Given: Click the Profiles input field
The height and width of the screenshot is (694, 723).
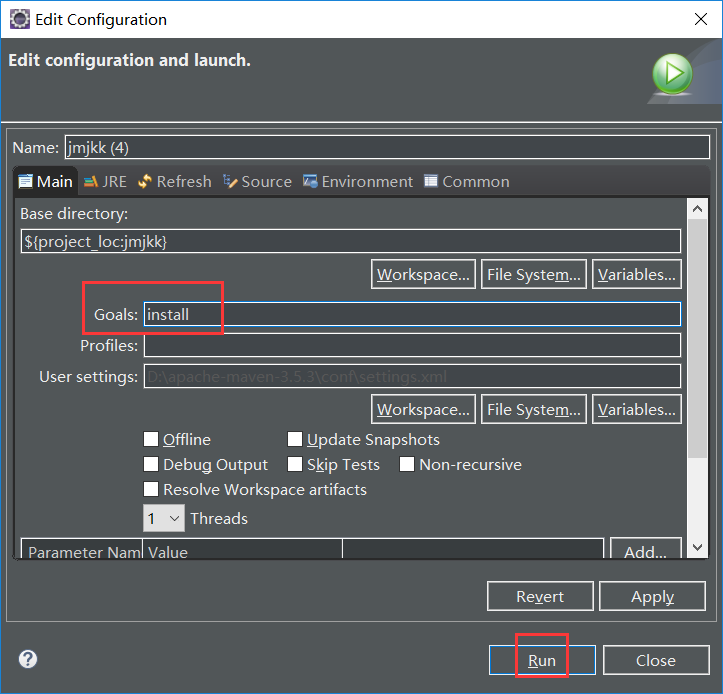Looking at the screenshot, I should click(x=412, y=345).
